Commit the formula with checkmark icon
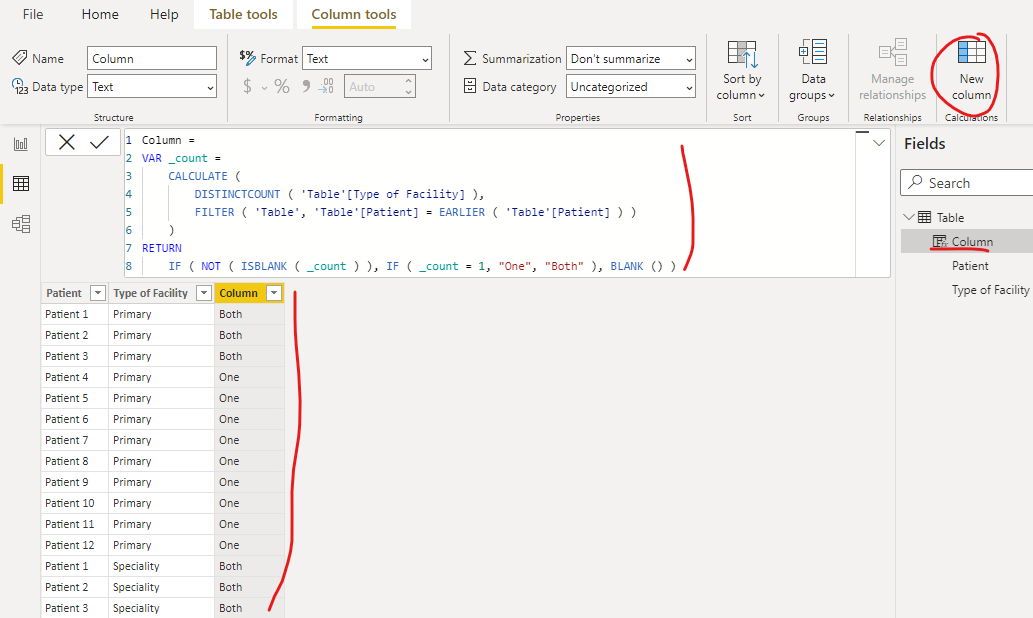Screen dimensions: 1033x618 pyautogui.click(x=99, y=142)
